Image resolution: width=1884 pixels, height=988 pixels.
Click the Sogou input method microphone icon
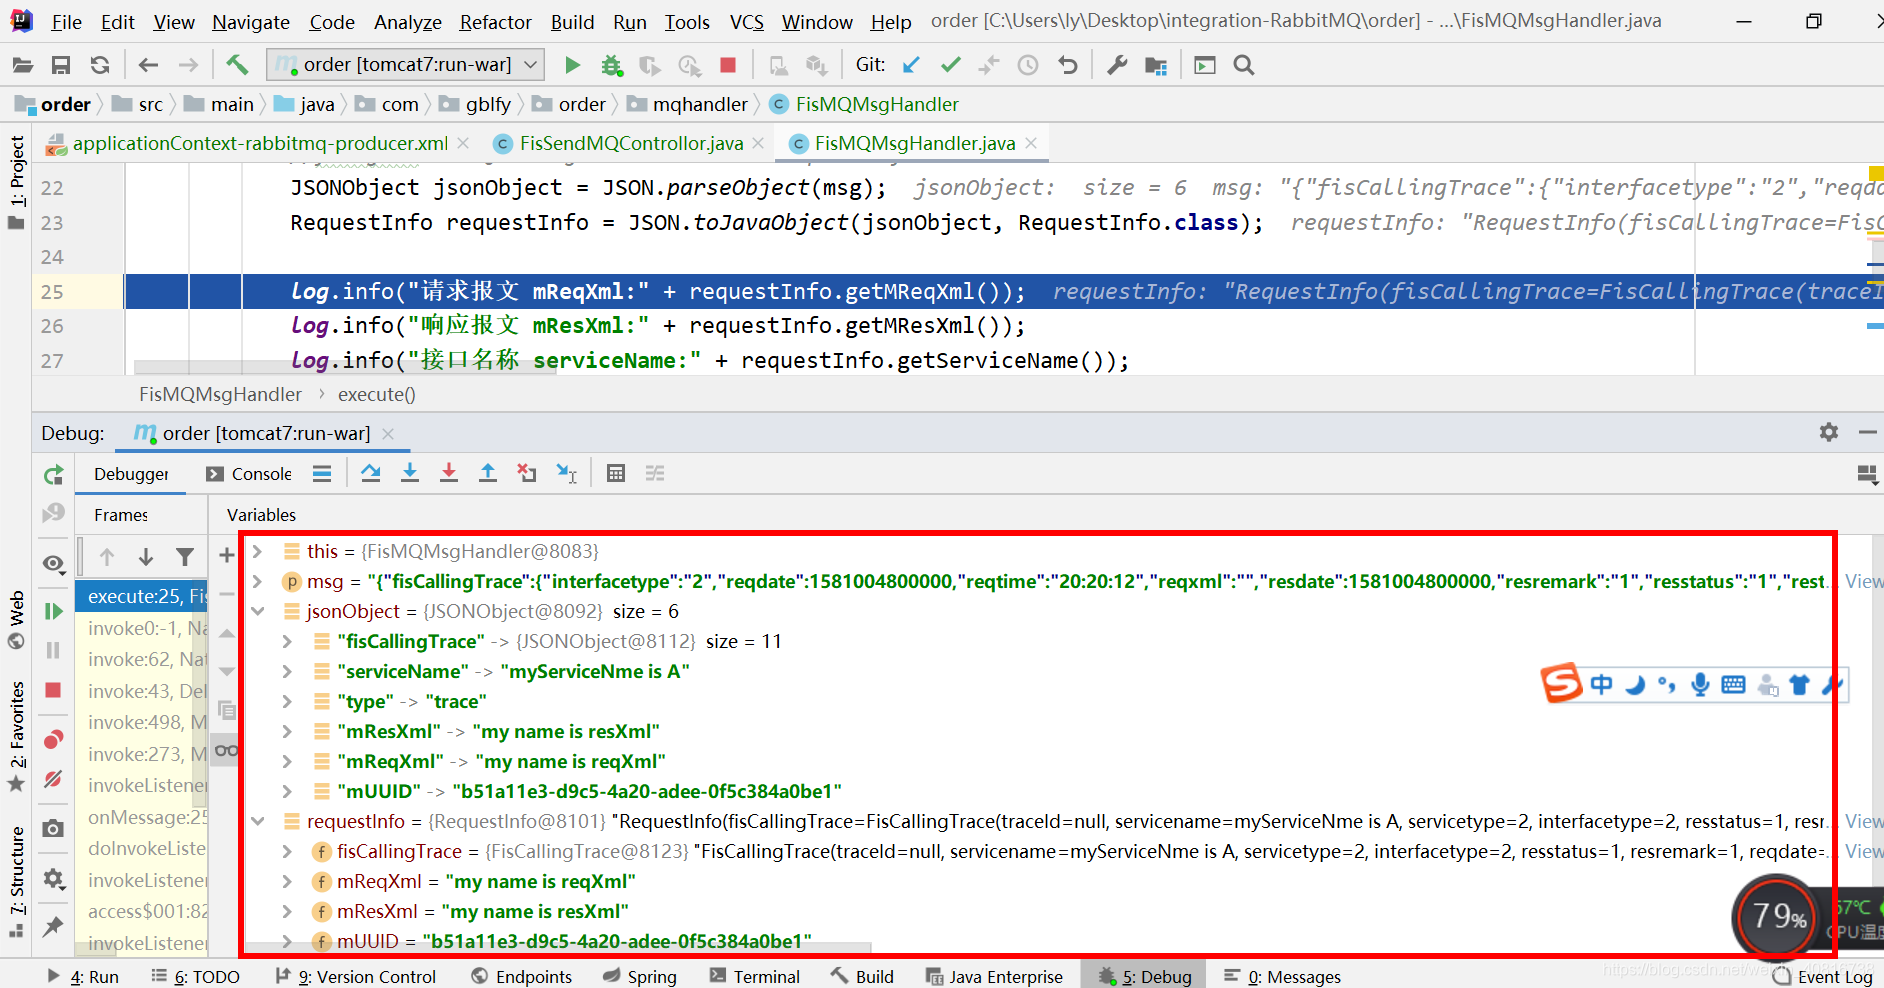1700,684
